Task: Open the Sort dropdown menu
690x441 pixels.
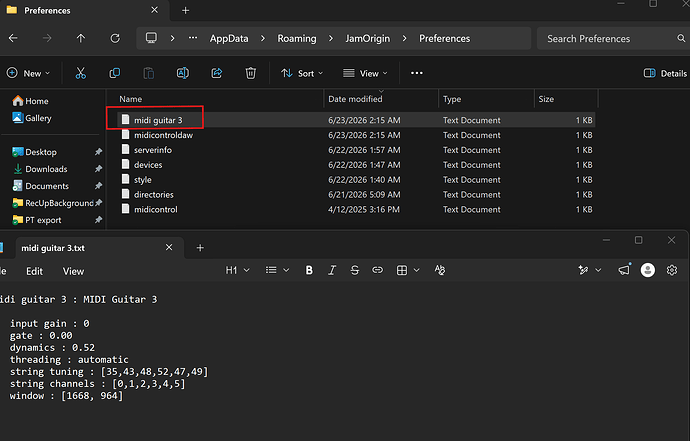Action: click(x=302, y=74)
